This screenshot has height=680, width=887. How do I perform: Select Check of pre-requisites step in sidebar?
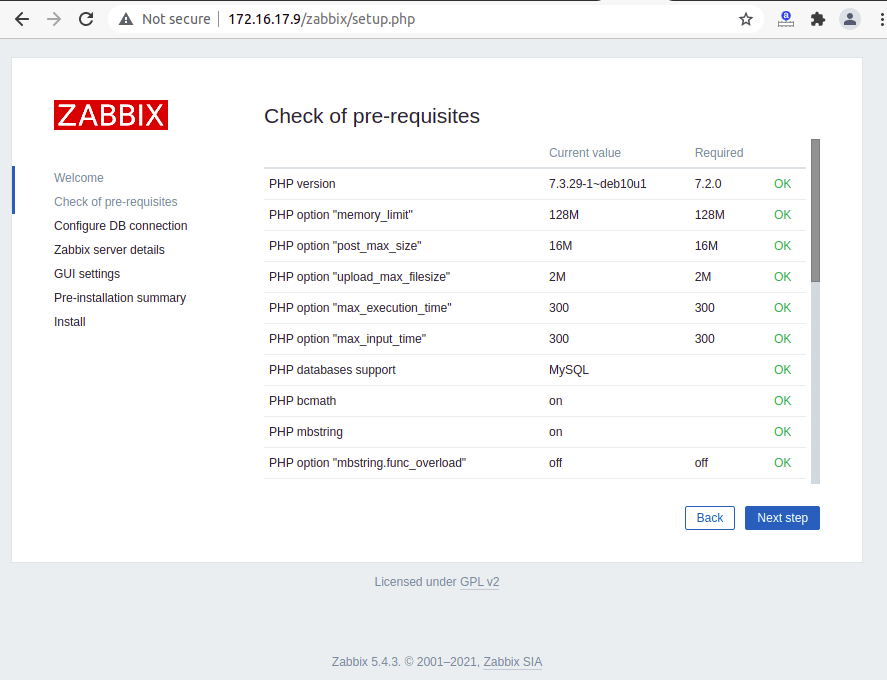[115, 202]
